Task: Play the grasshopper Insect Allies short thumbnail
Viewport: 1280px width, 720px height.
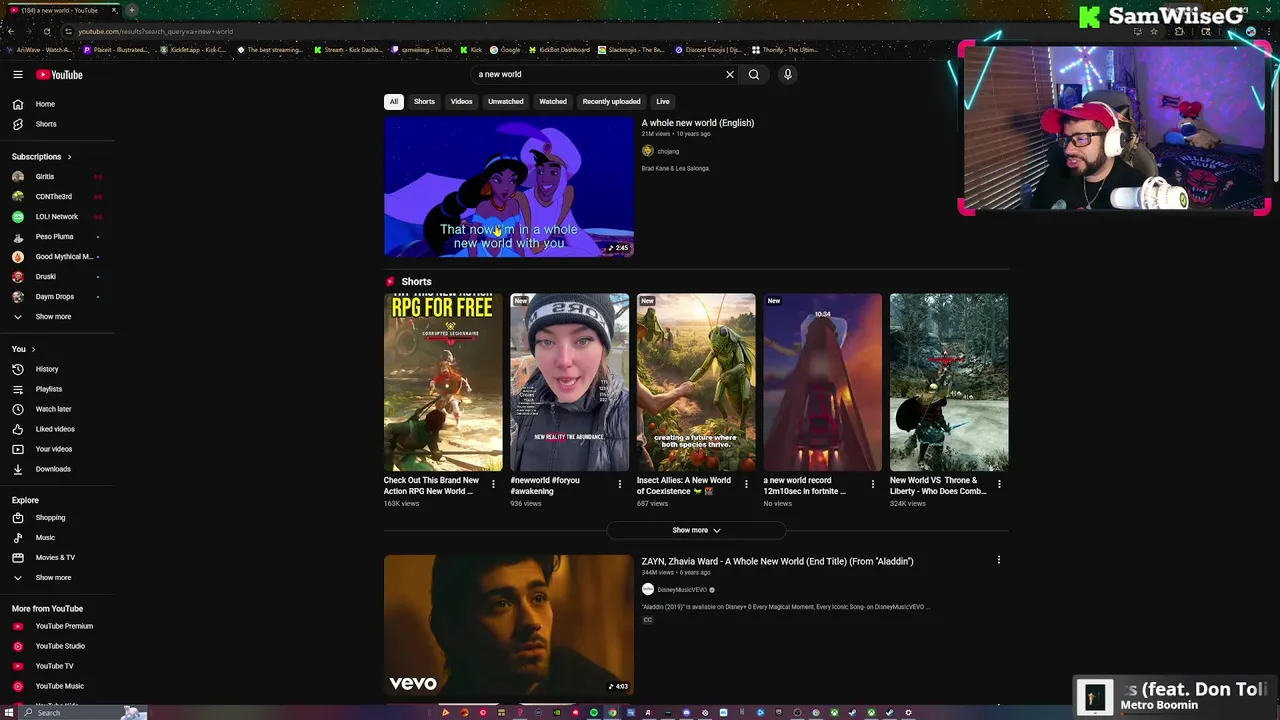Action: [696, 382]
